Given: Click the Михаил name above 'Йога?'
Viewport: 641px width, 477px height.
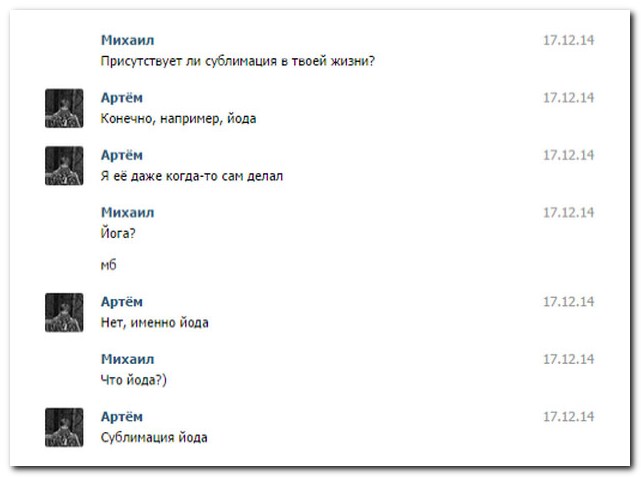Looking at the screenshot, I should coord(128,212).
